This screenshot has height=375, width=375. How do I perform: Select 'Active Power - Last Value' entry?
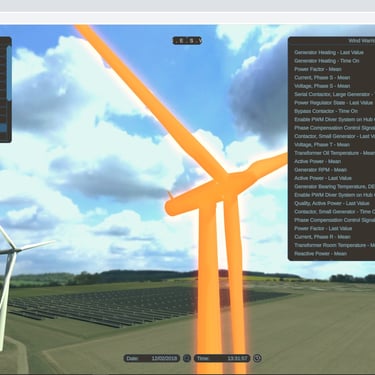click(323, 178)
